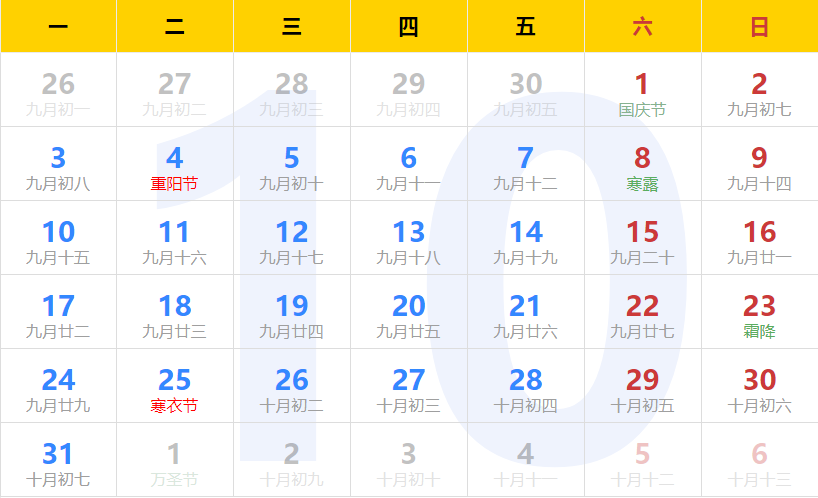Select October 8 寒露 cell
The image size is (818, 498).
pos(642,166)
